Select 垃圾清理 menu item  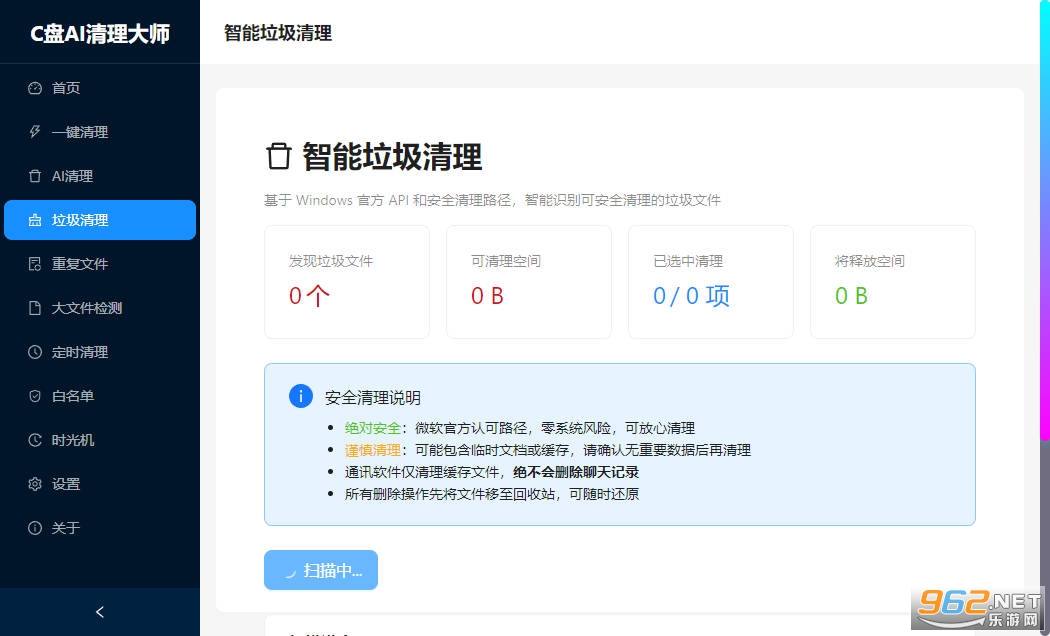point(100,220)
